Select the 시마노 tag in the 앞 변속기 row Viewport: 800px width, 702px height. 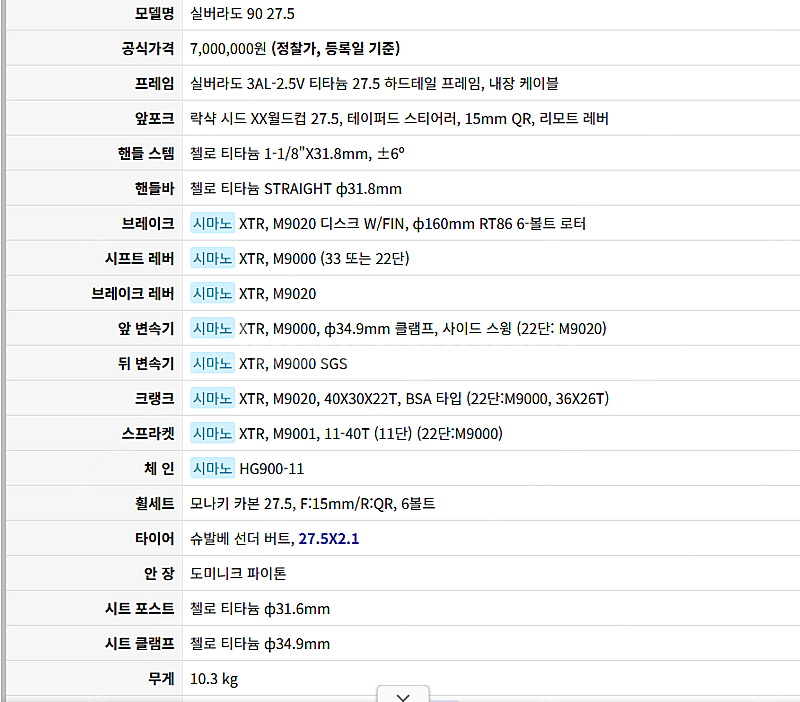(212, 329)
